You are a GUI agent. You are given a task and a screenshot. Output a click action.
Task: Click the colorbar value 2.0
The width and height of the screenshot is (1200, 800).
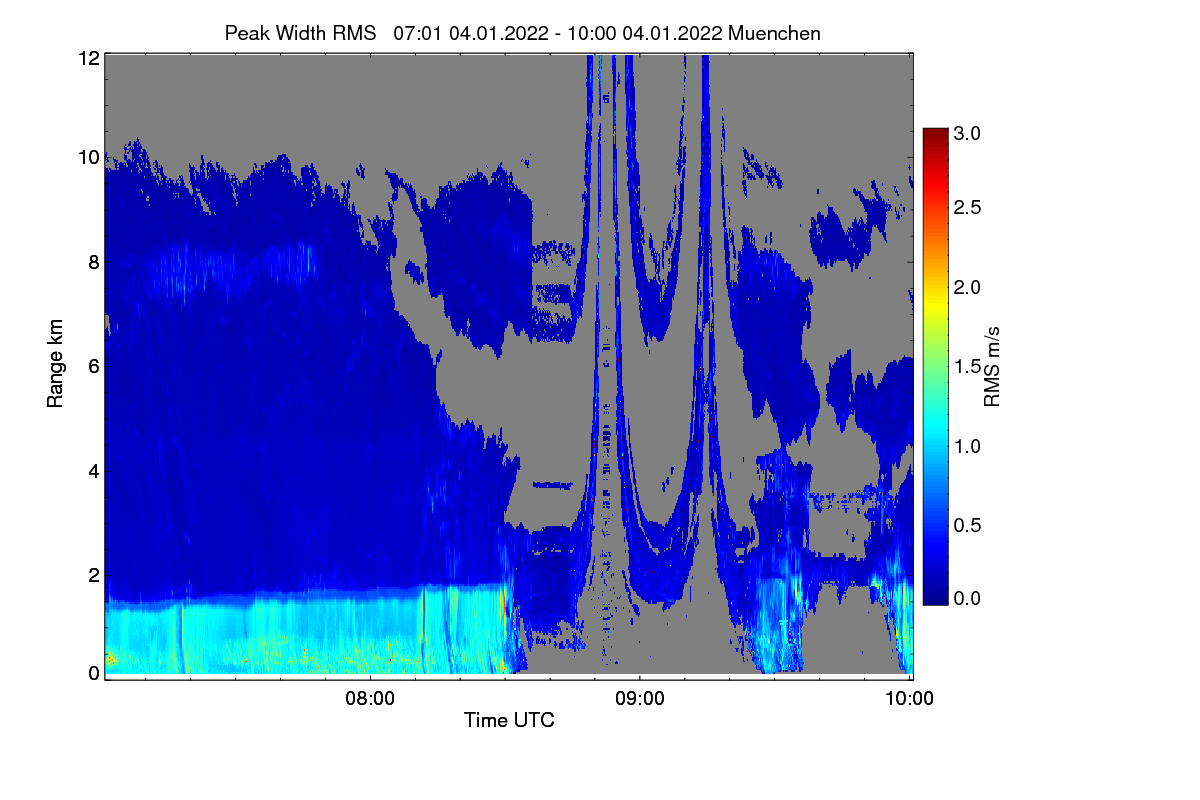click(967, 287)
